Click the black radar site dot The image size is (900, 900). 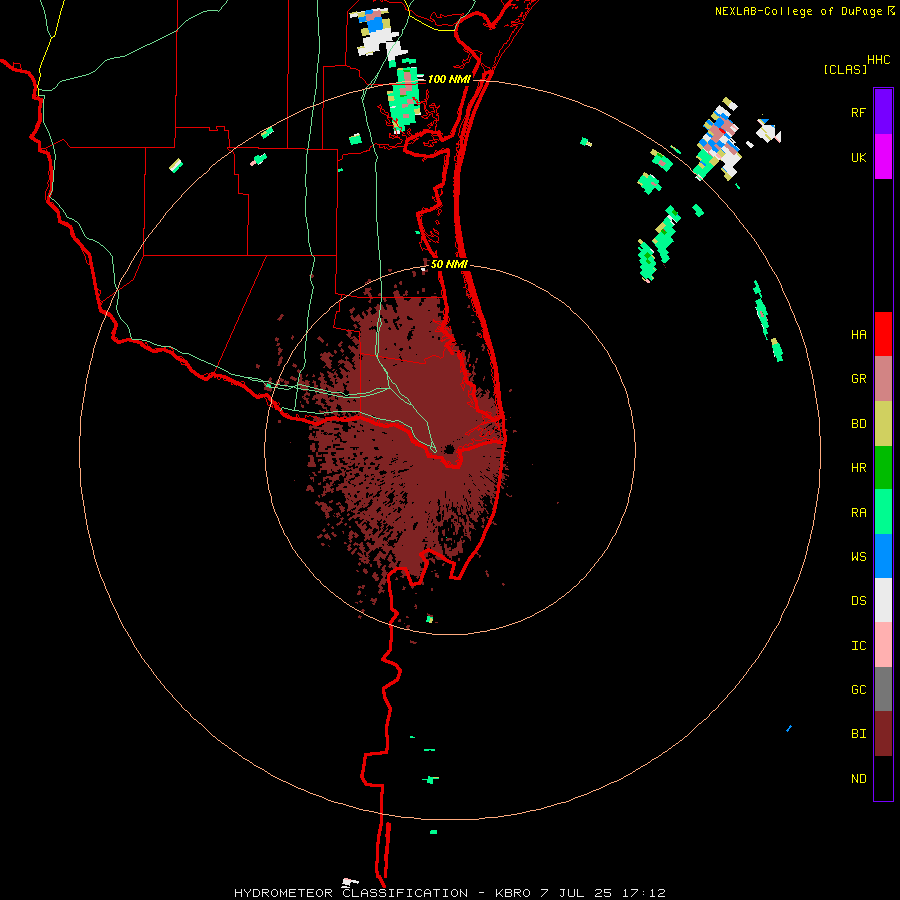click(449, 449)
